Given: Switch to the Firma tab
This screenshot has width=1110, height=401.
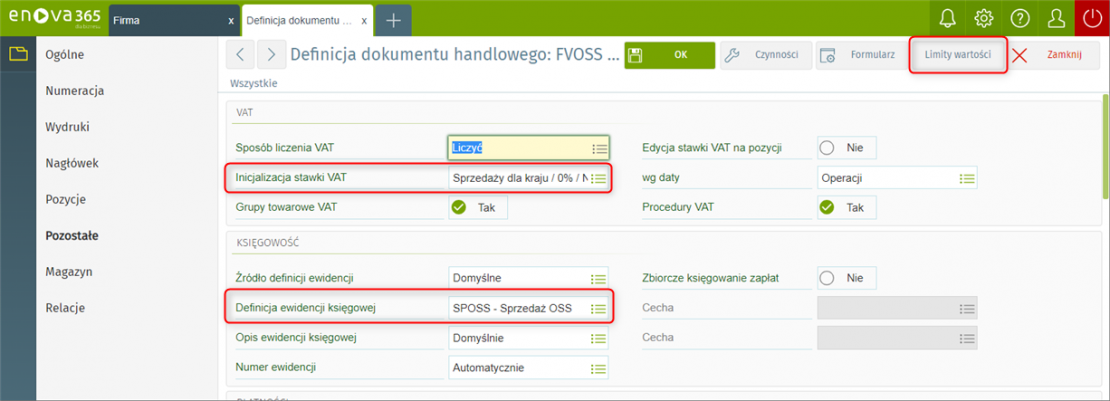Looking at the screenshot, I should coord(170,20).
